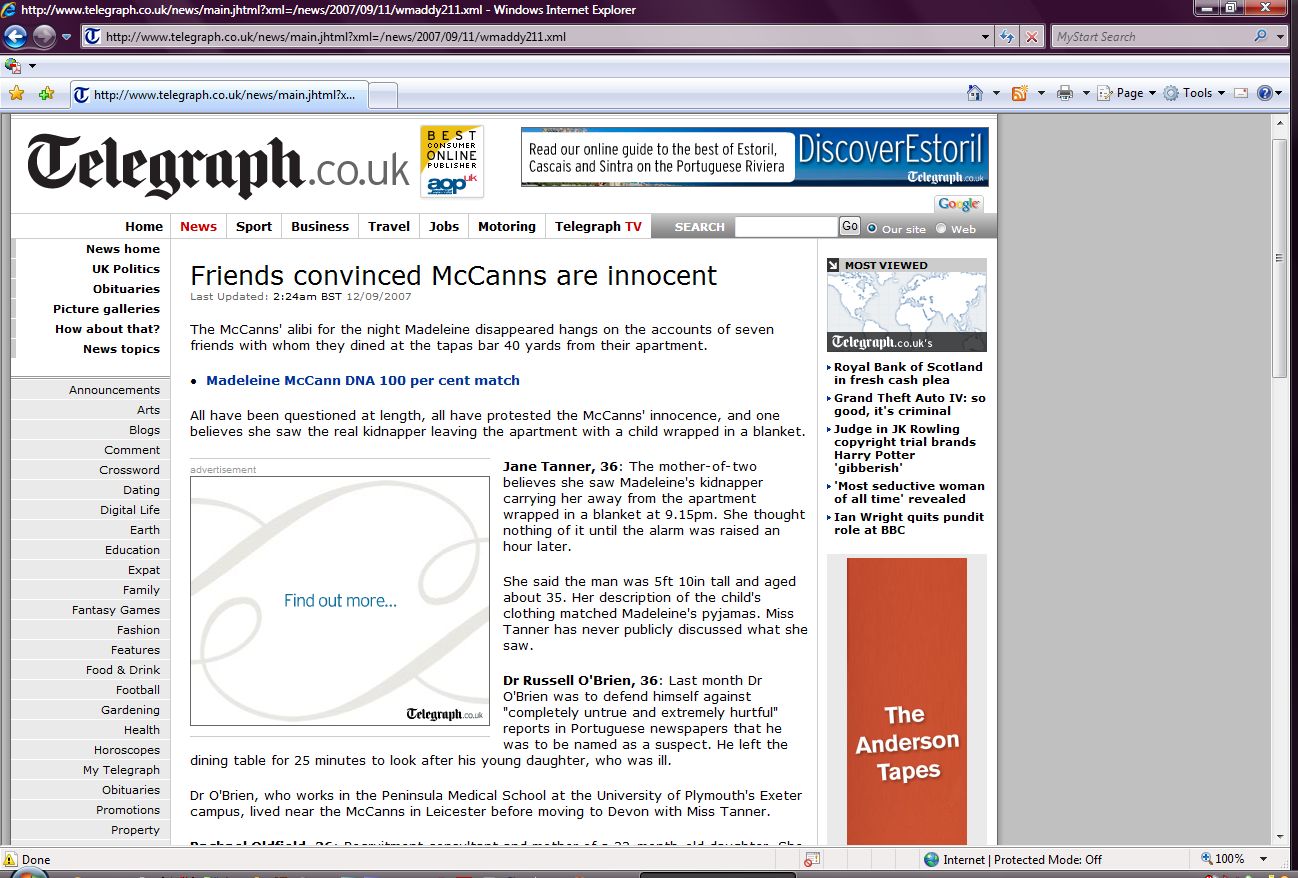The width and height of the screenshot is (1298, 878).
Task: Click the RSS feeds icon
Action: click(x=1020, y=93)
